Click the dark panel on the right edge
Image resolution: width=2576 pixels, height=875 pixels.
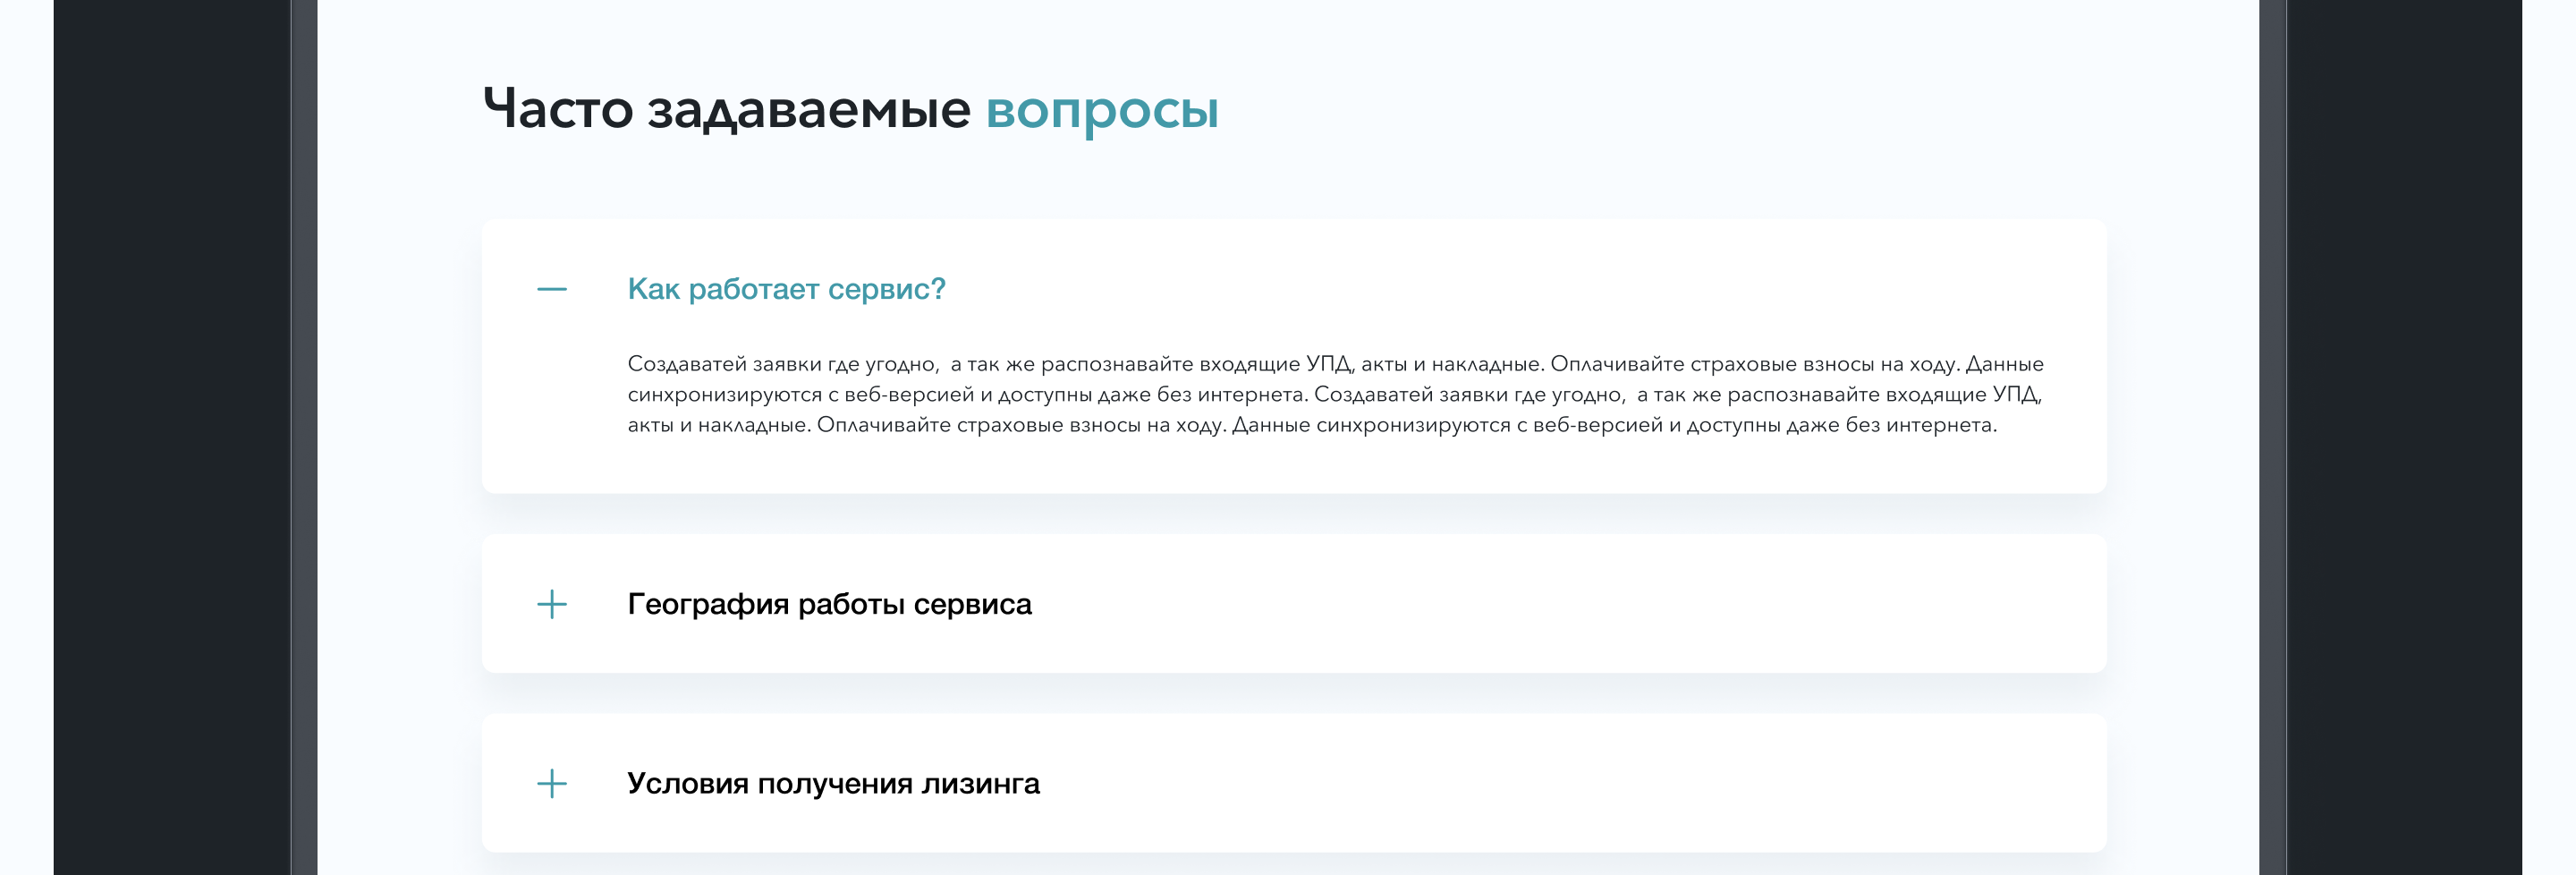2403,437
